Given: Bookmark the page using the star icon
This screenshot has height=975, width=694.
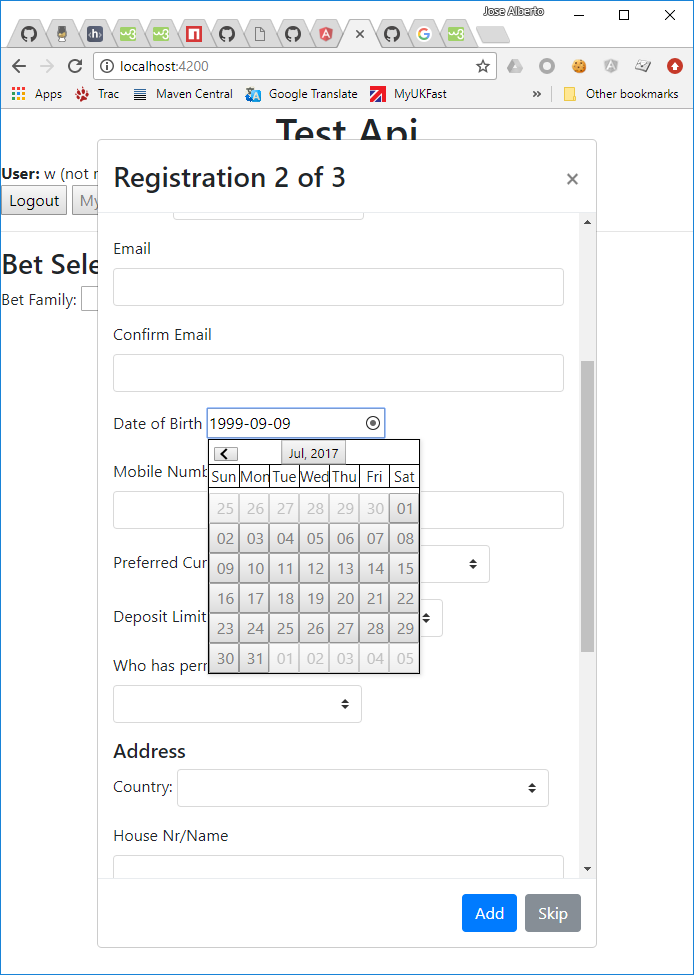Looking at the screenshot, I should point(482,66).
